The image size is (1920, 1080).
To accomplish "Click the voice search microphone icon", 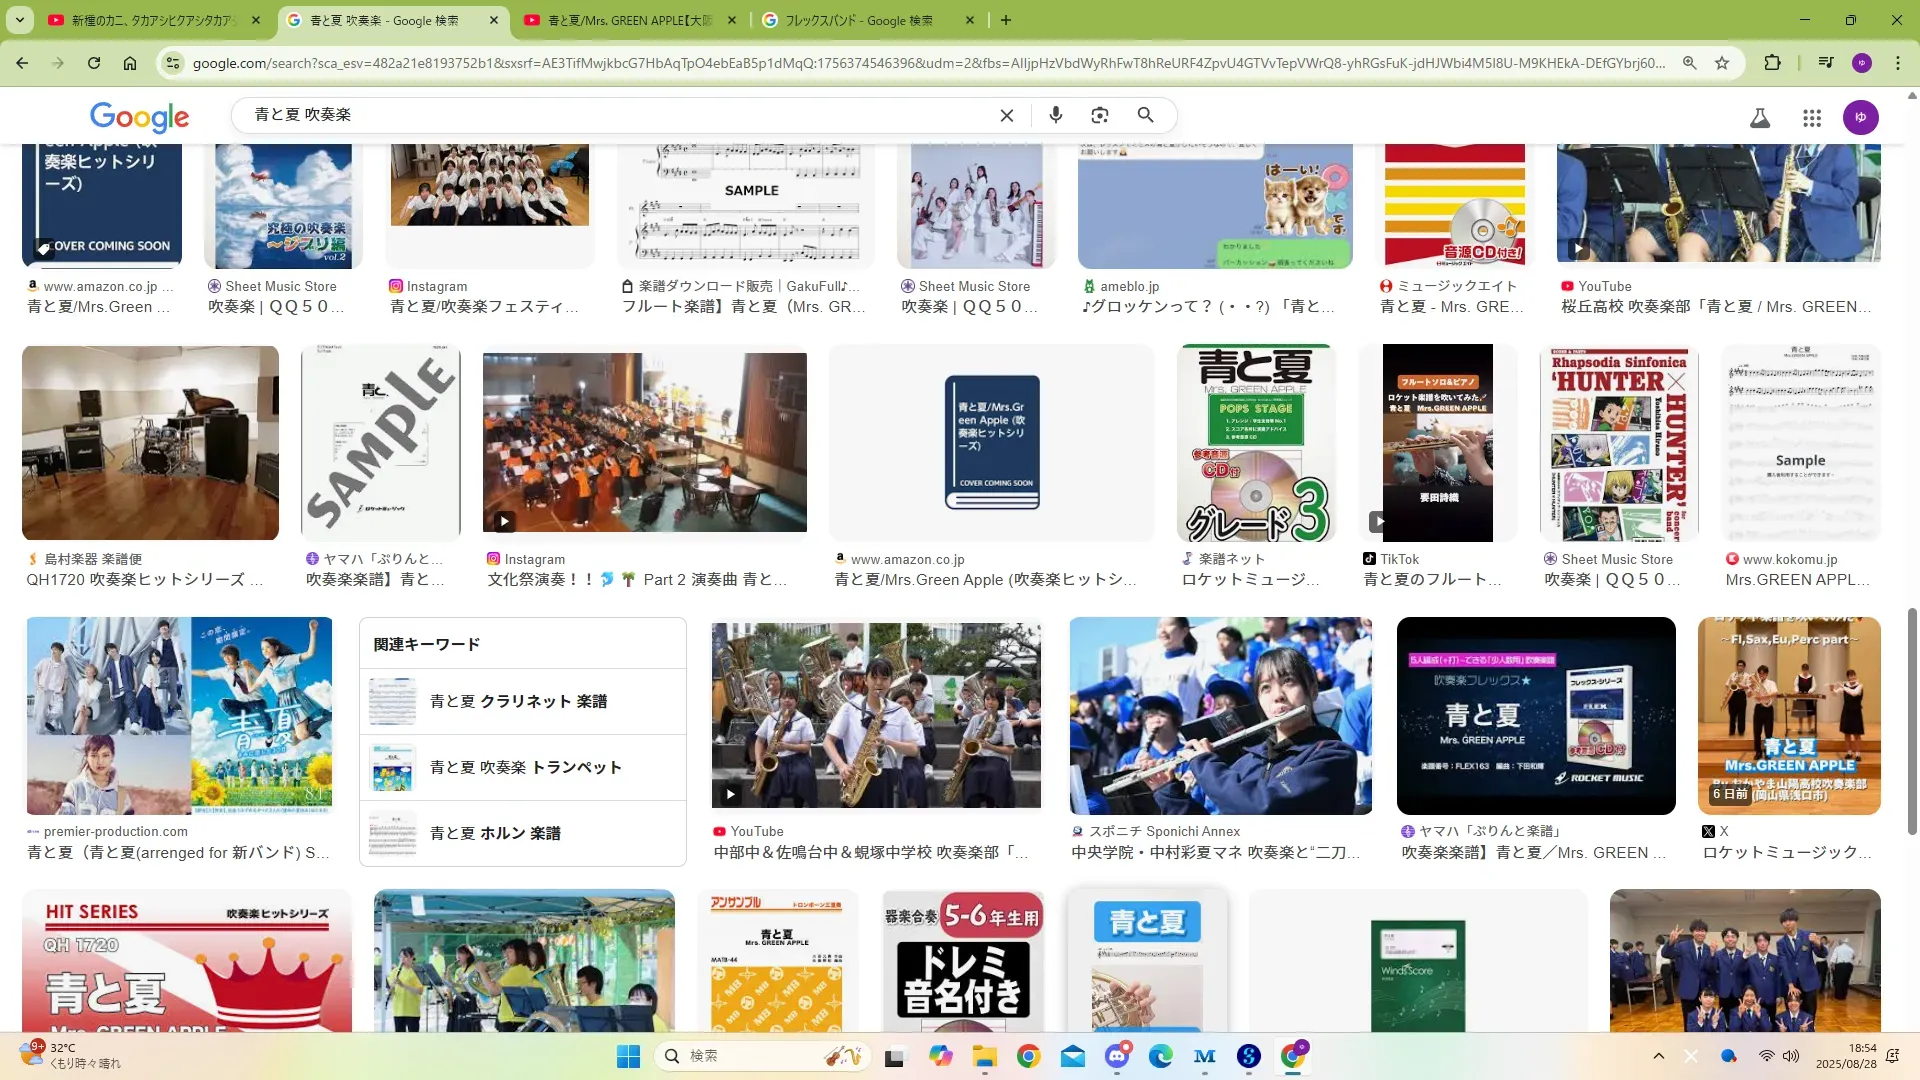I will [1055, 115].
